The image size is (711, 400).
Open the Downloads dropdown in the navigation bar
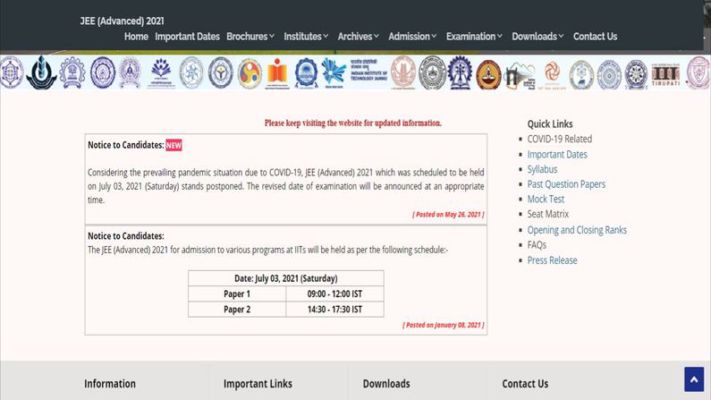click(x=538, y=36)
